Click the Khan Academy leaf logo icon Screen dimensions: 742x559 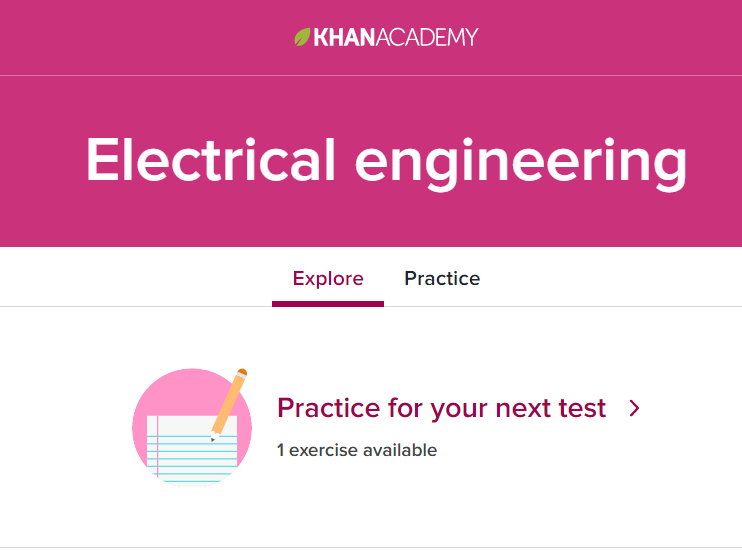click(302, 37)
